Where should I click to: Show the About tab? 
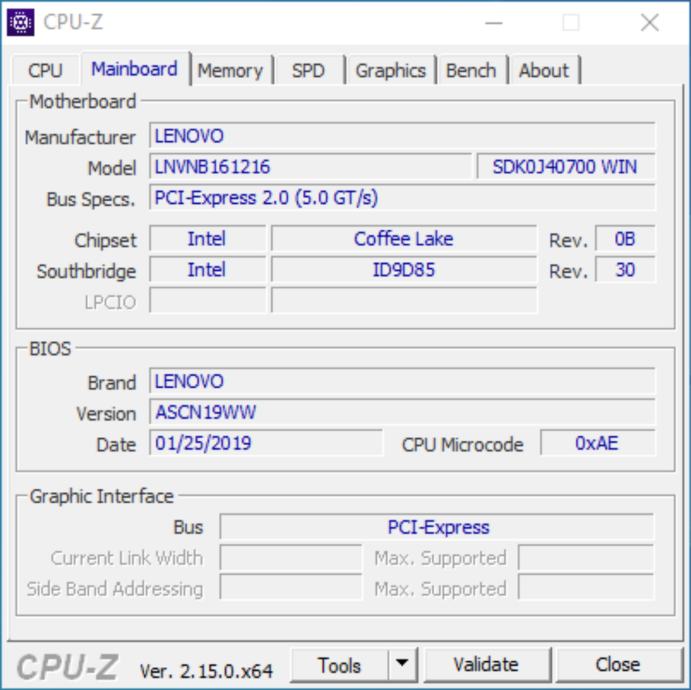pyautogui.click(x=544, y=70)
